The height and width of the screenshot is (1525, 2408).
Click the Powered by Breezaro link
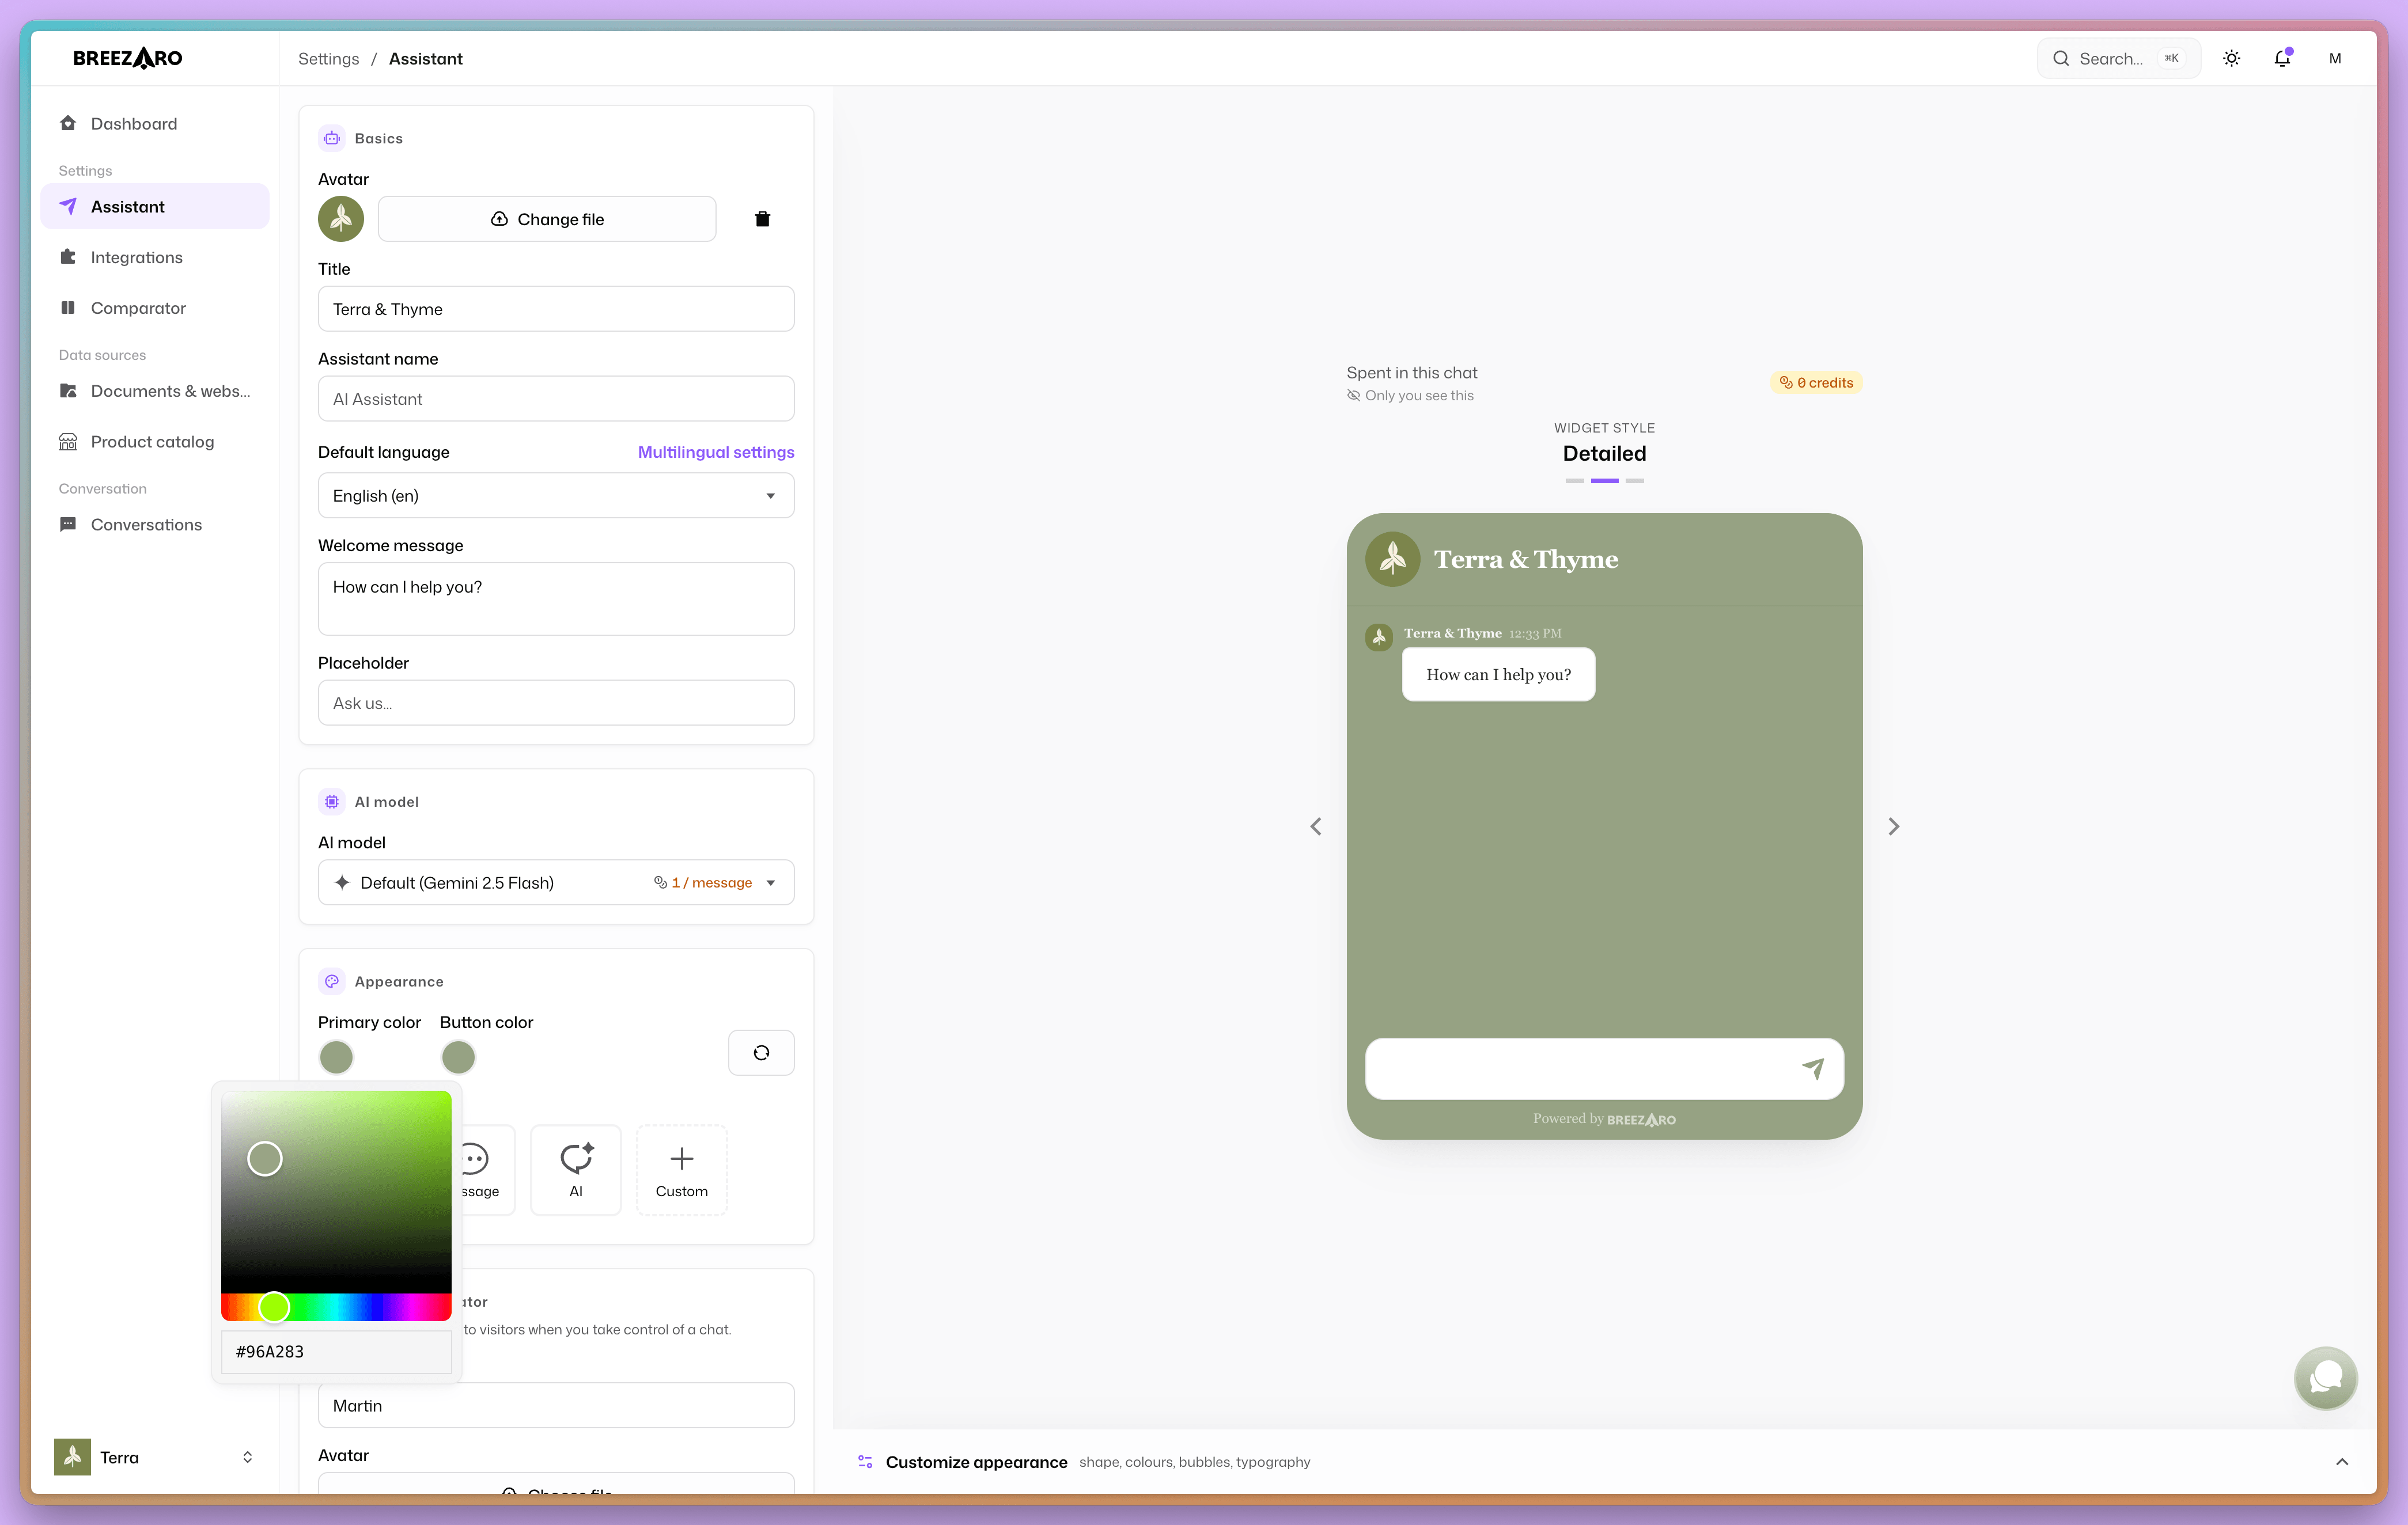pos(1605,1119)
